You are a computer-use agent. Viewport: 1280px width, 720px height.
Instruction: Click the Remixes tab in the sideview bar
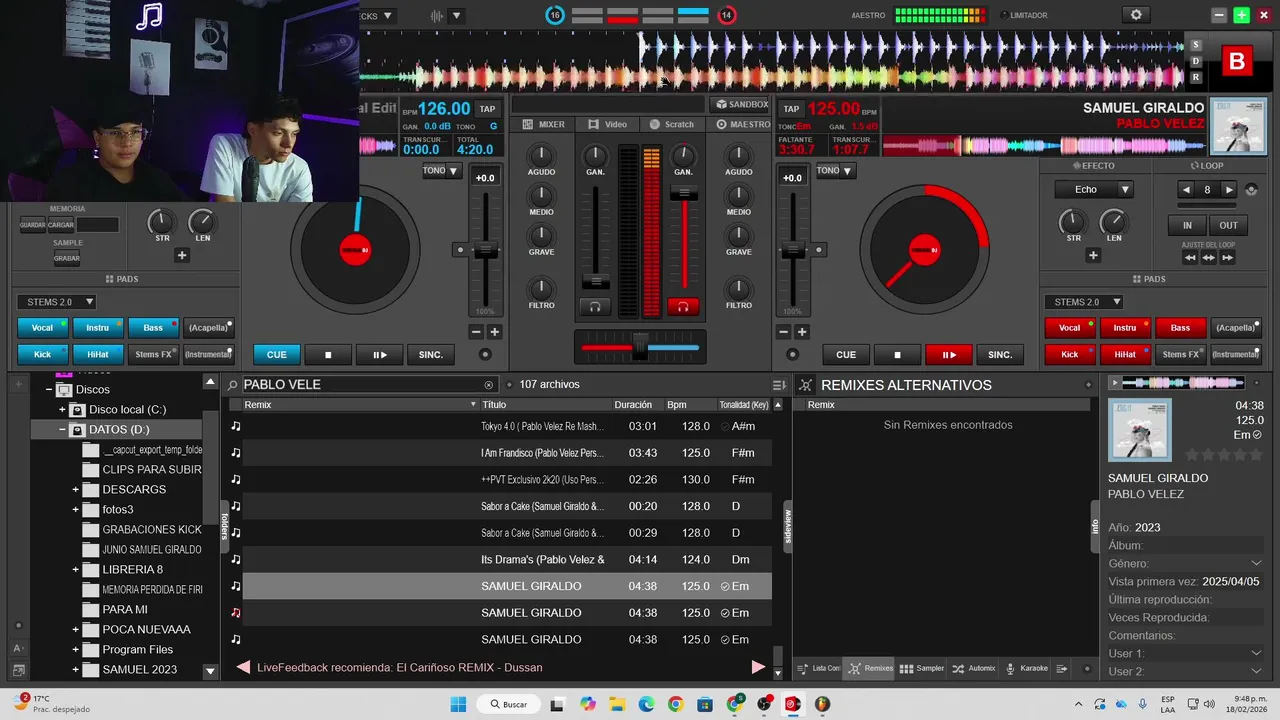pyautogui.click(x=870, y=668)
